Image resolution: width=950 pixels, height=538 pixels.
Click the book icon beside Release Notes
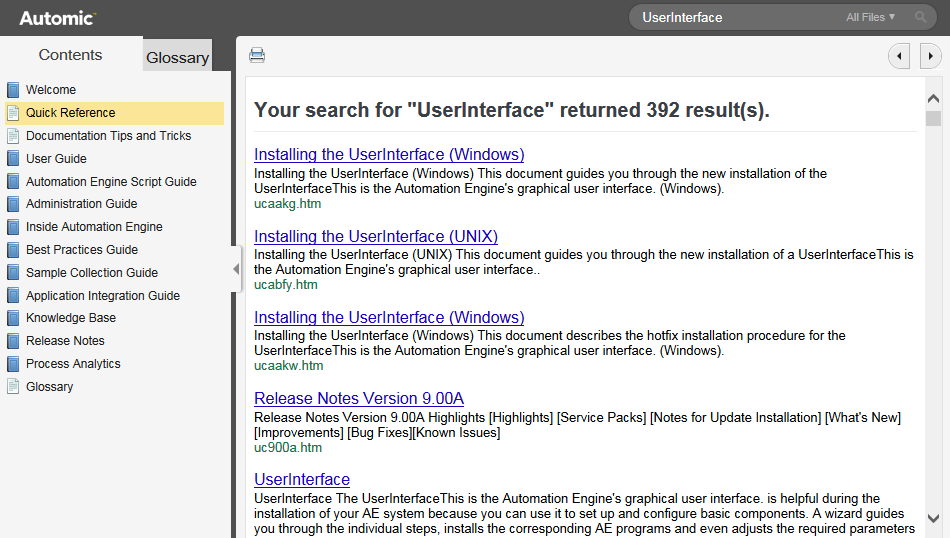coord(13,341)
